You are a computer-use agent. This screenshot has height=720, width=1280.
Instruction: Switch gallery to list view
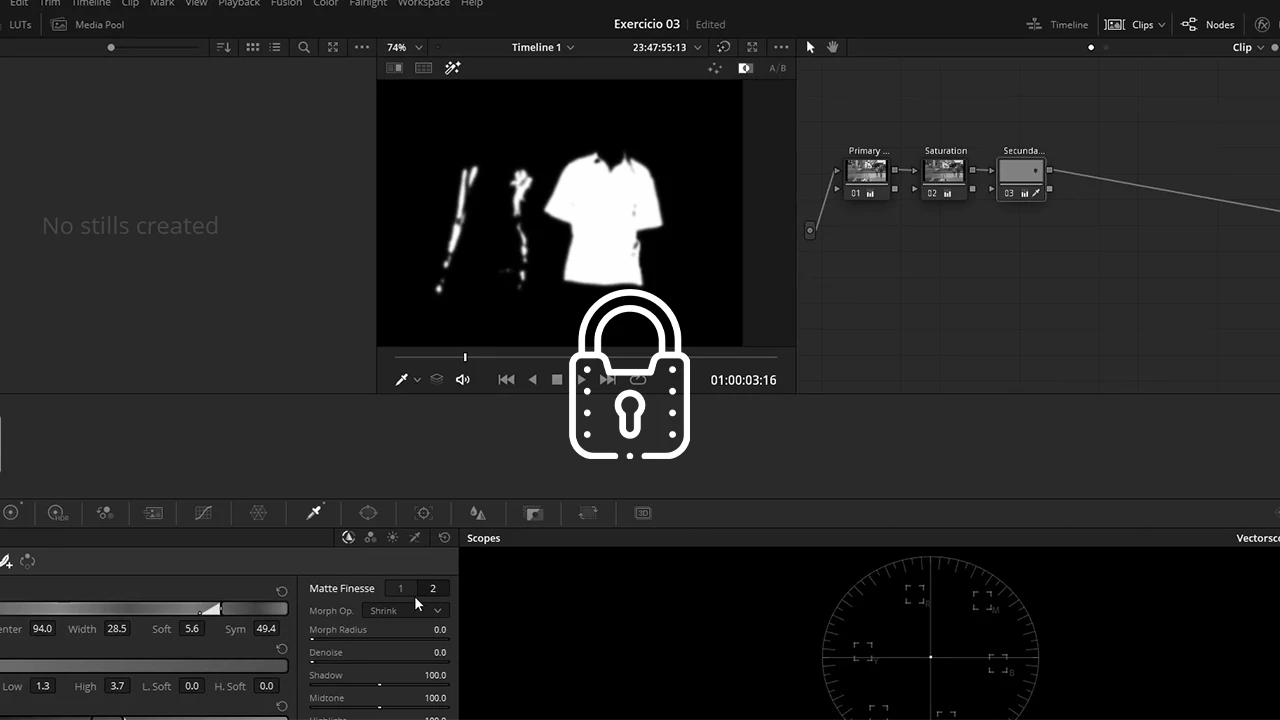point(275,47)
